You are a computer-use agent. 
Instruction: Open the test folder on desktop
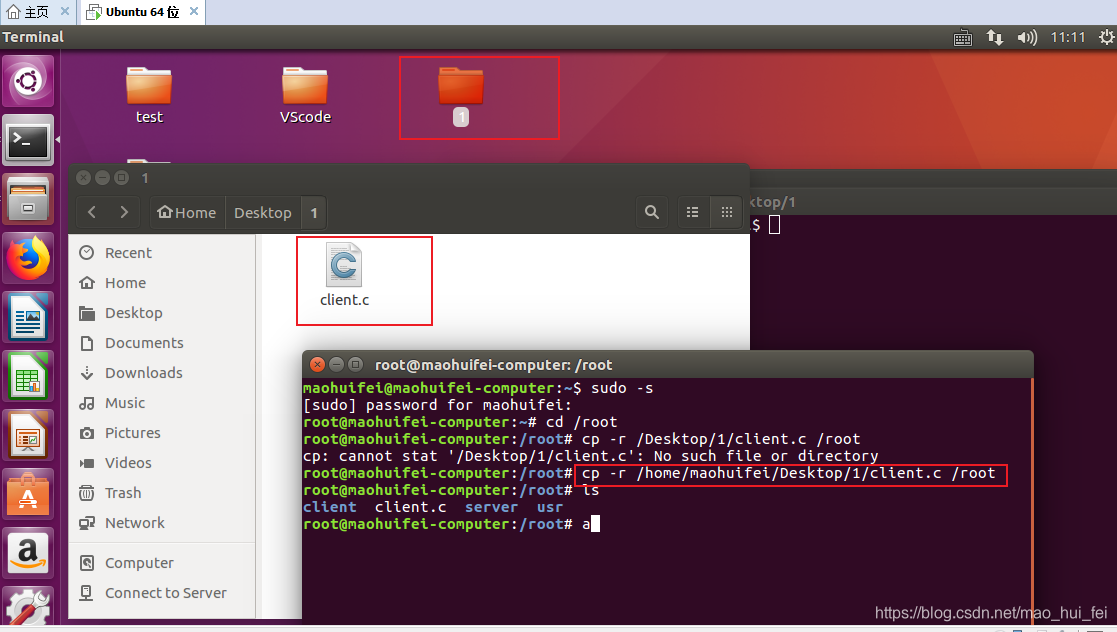tap(149, 95)
